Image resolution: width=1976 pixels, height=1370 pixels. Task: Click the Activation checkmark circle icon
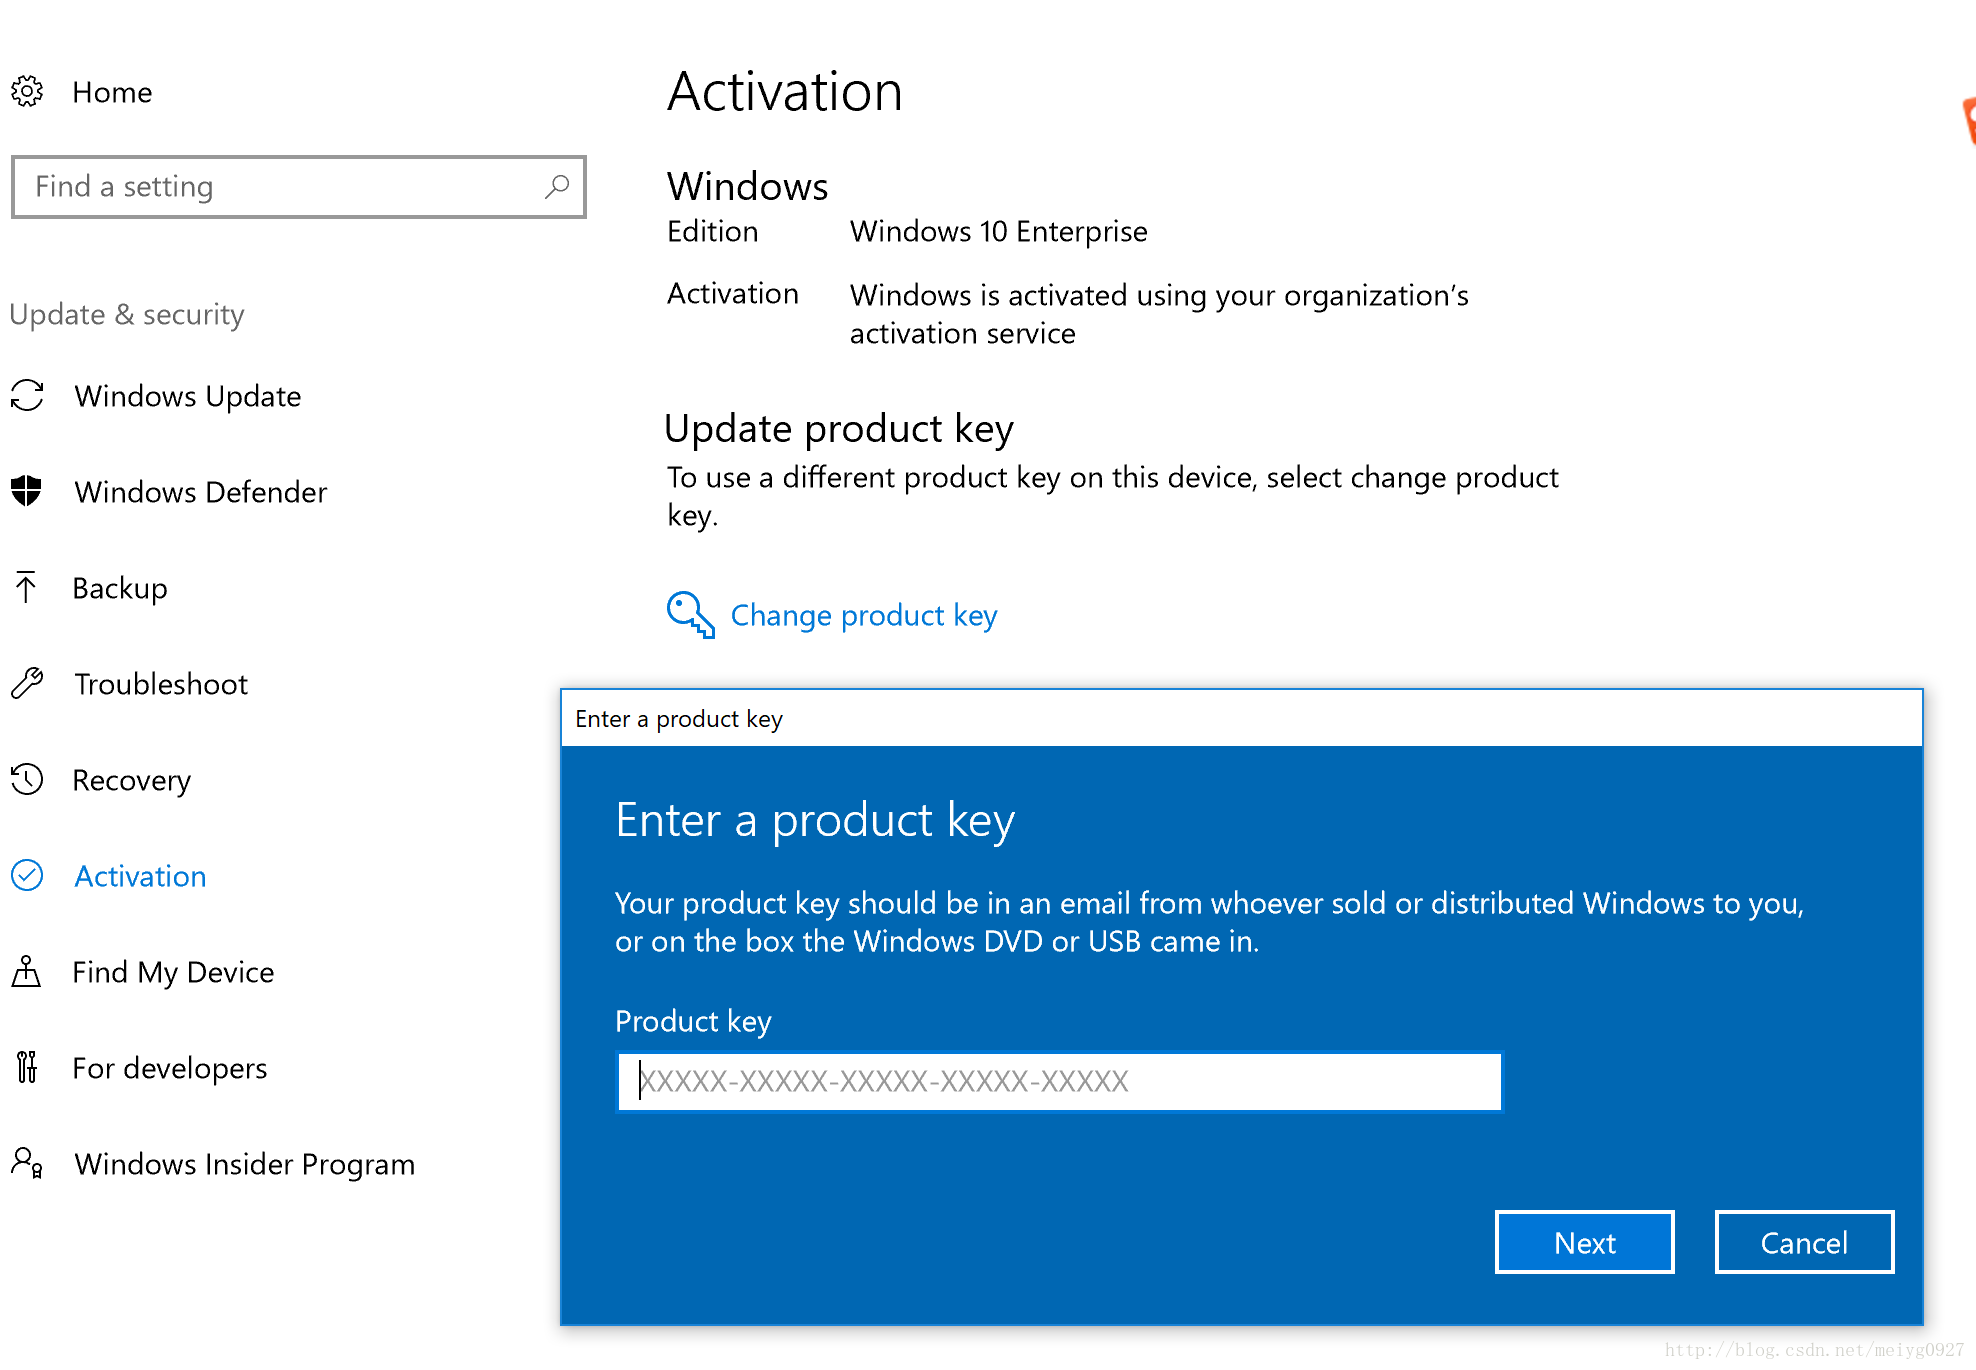click(x=27, y=875)
